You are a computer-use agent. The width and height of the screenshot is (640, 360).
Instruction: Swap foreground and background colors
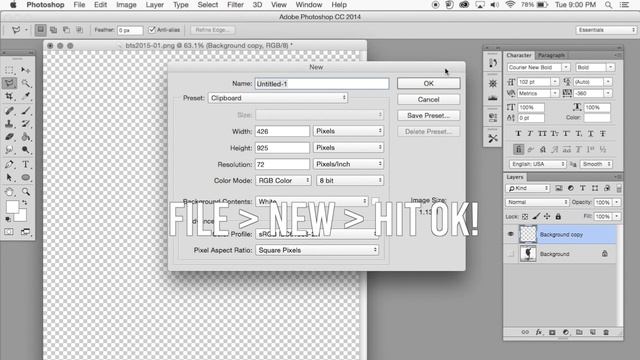pyautogui.click(x=24, y=202)
